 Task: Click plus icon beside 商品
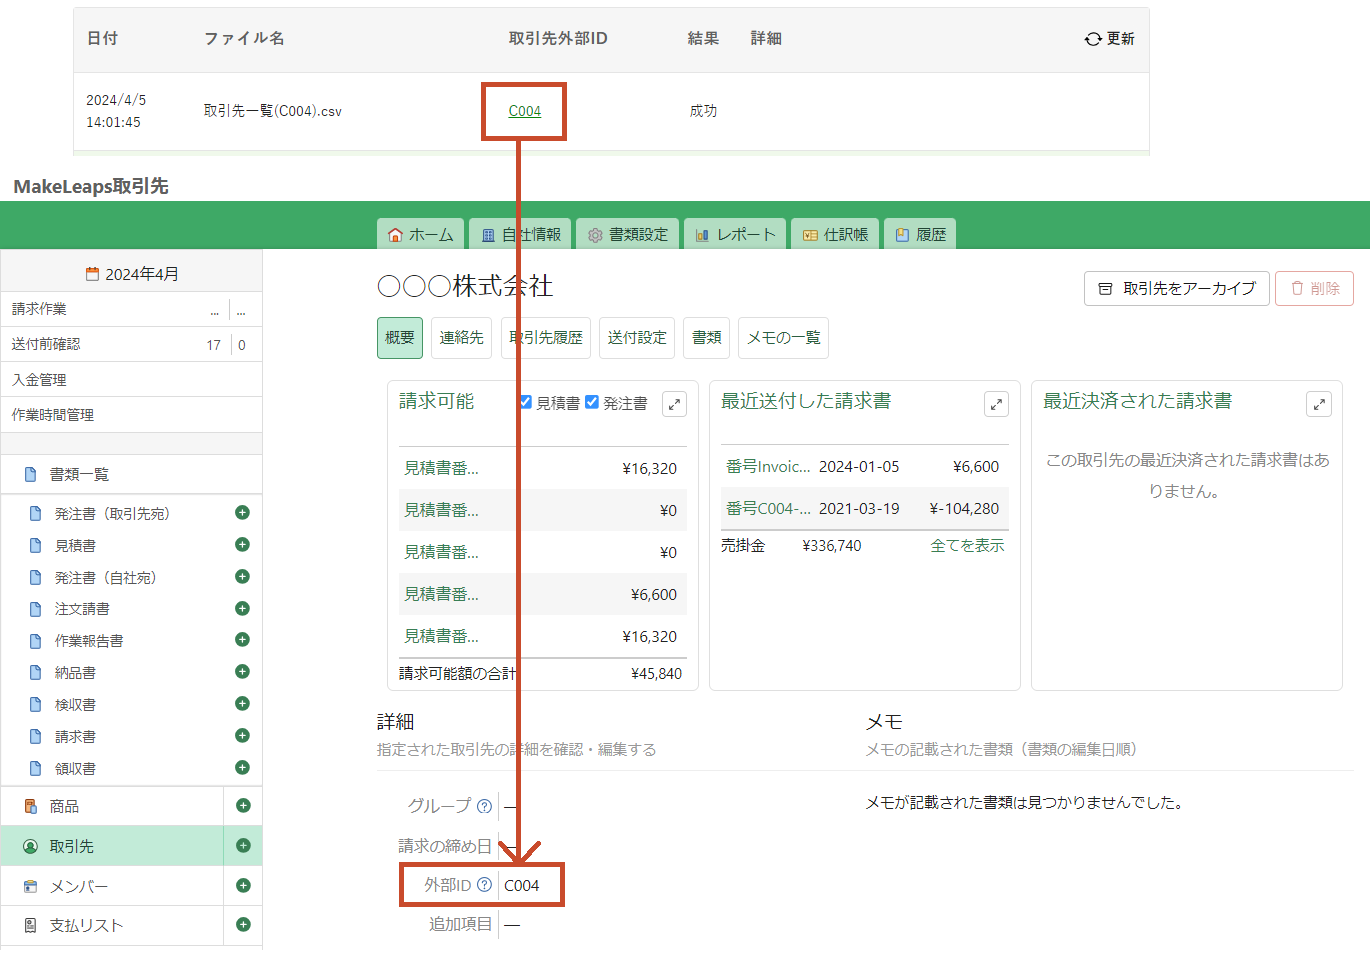[x=243, y=806]
